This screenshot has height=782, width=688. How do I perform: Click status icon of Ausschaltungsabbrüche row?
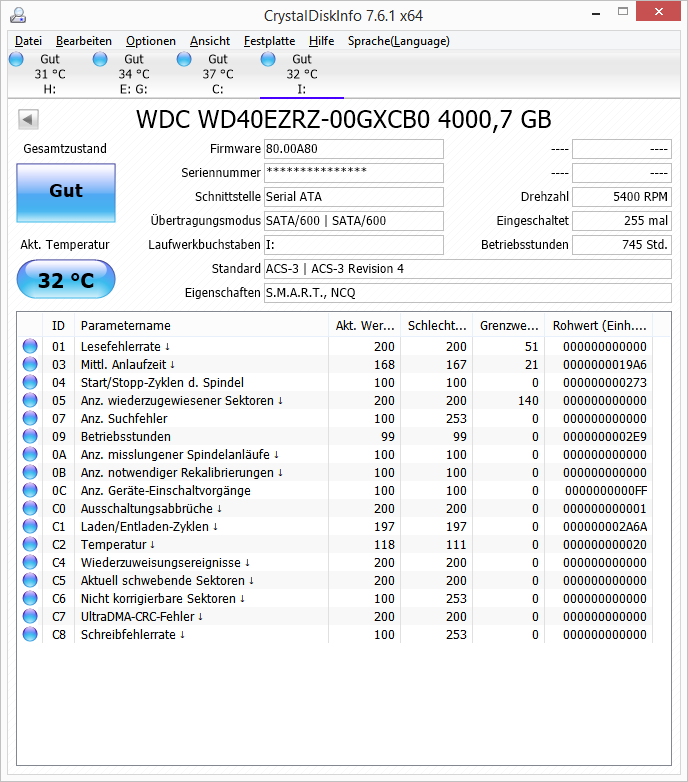tap(30, 508)
